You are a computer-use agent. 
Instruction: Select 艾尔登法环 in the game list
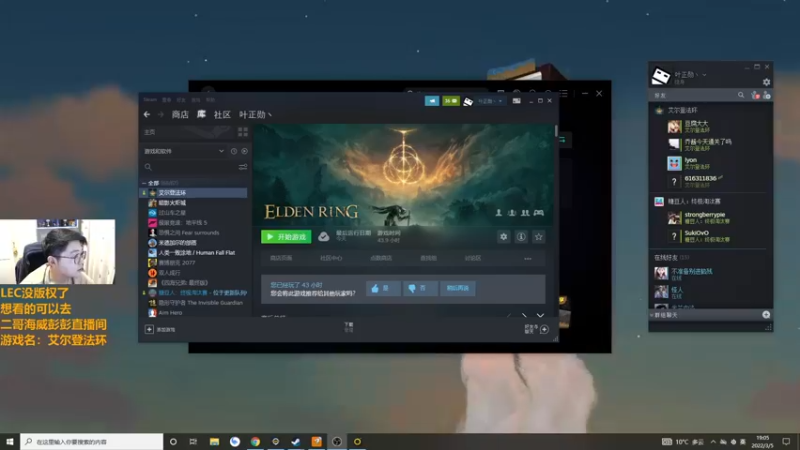pyautogui.click(x=194, y=193)
